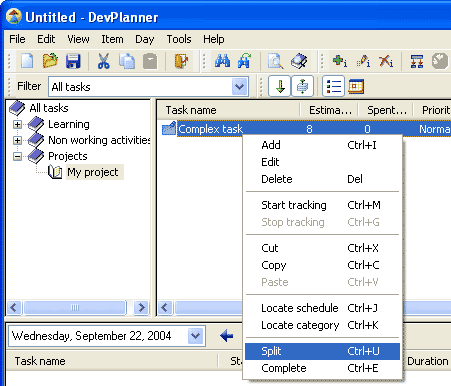
Task: Open the Filter All tasks dropdown
Action: 240,87
